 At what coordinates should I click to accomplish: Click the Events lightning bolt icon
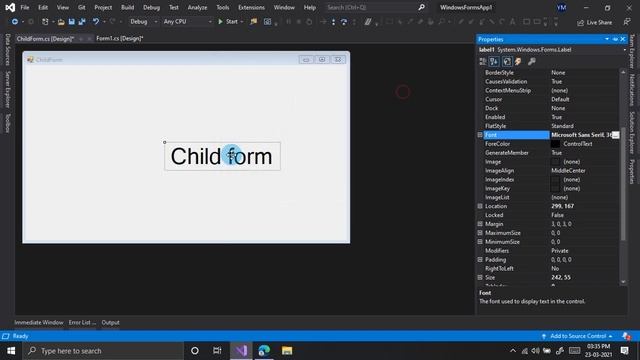tap(518, 62)
